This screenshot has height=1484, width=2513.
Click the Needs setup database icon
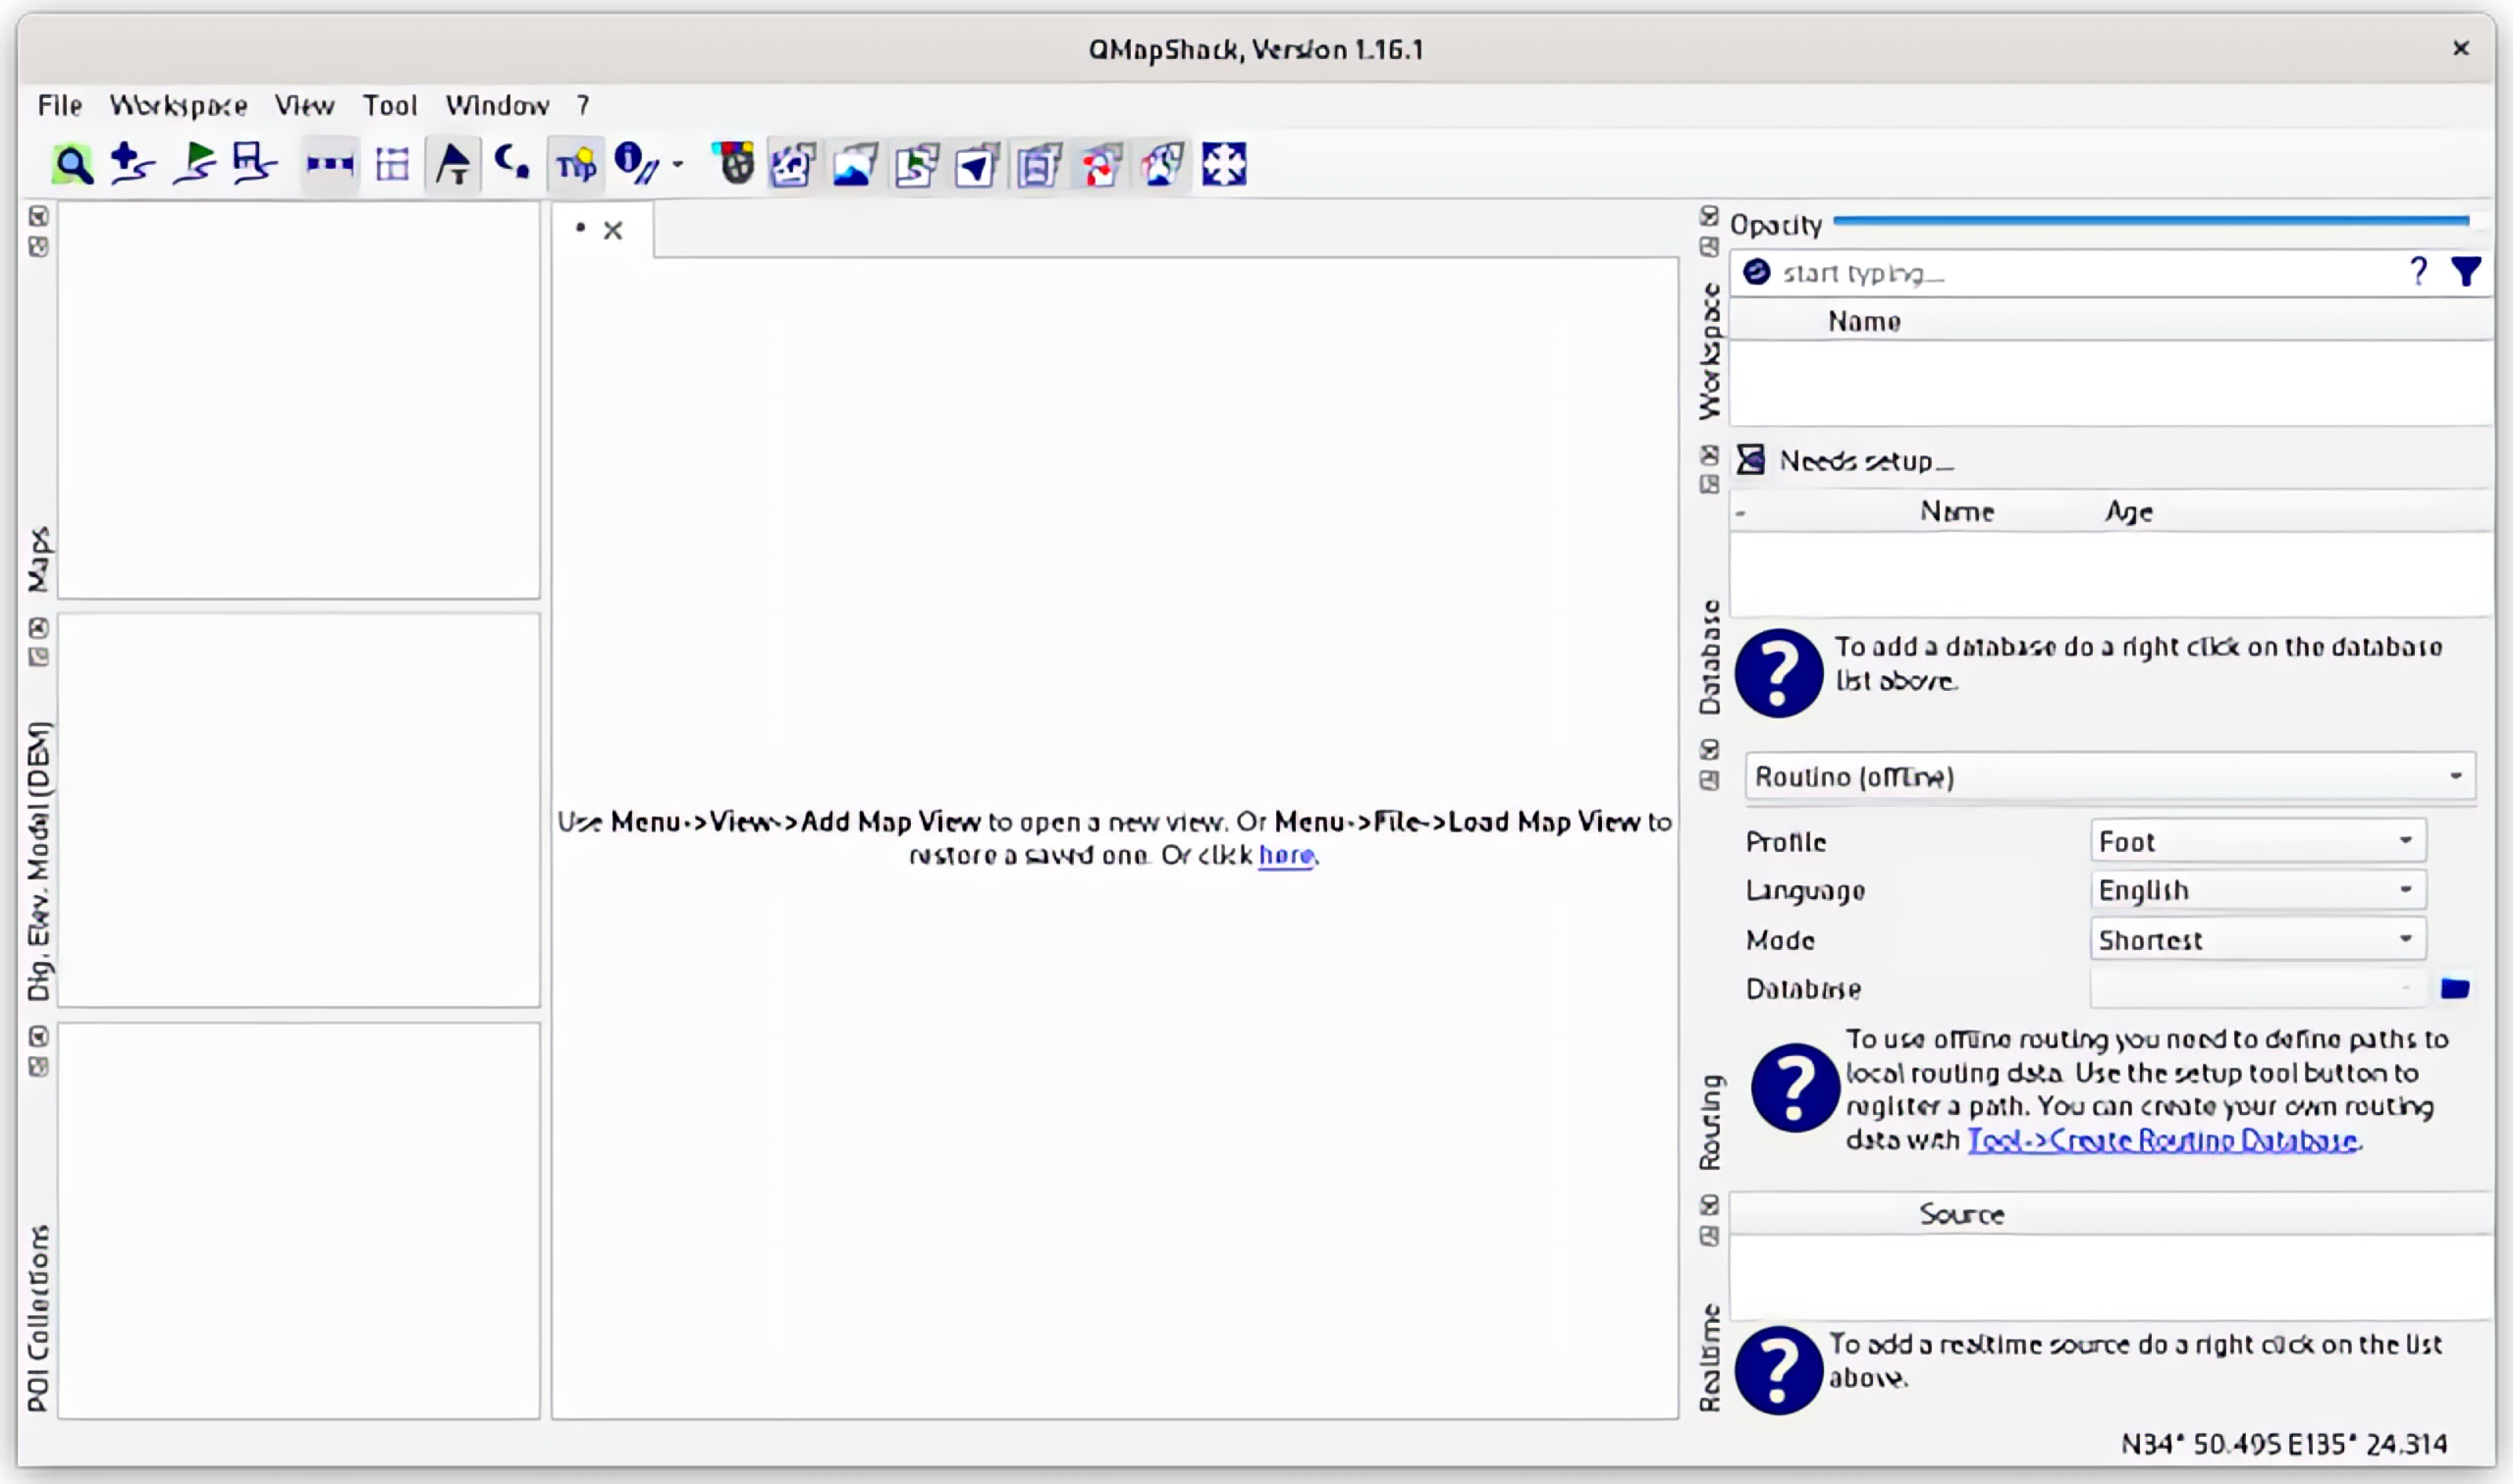[1750, 460]
